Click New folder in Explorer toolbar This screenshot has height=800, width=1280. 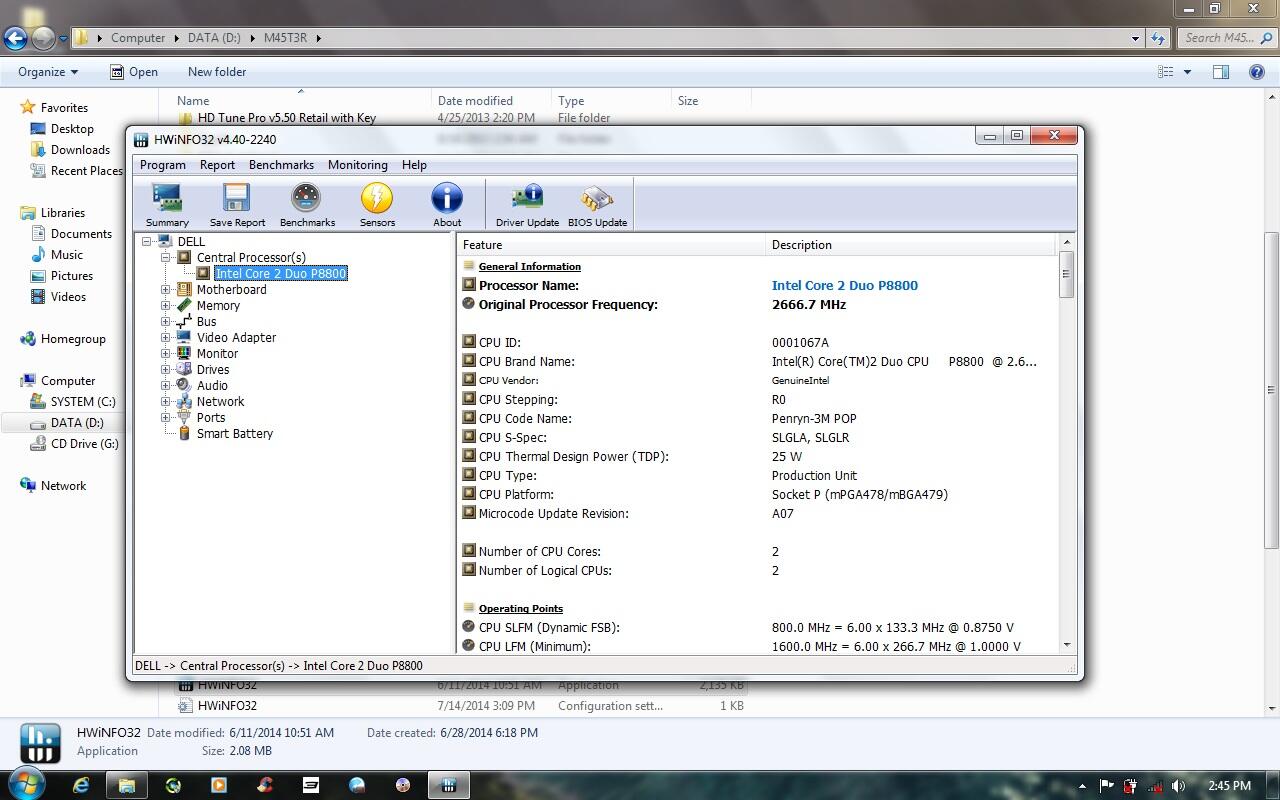(x=217, y=72)
